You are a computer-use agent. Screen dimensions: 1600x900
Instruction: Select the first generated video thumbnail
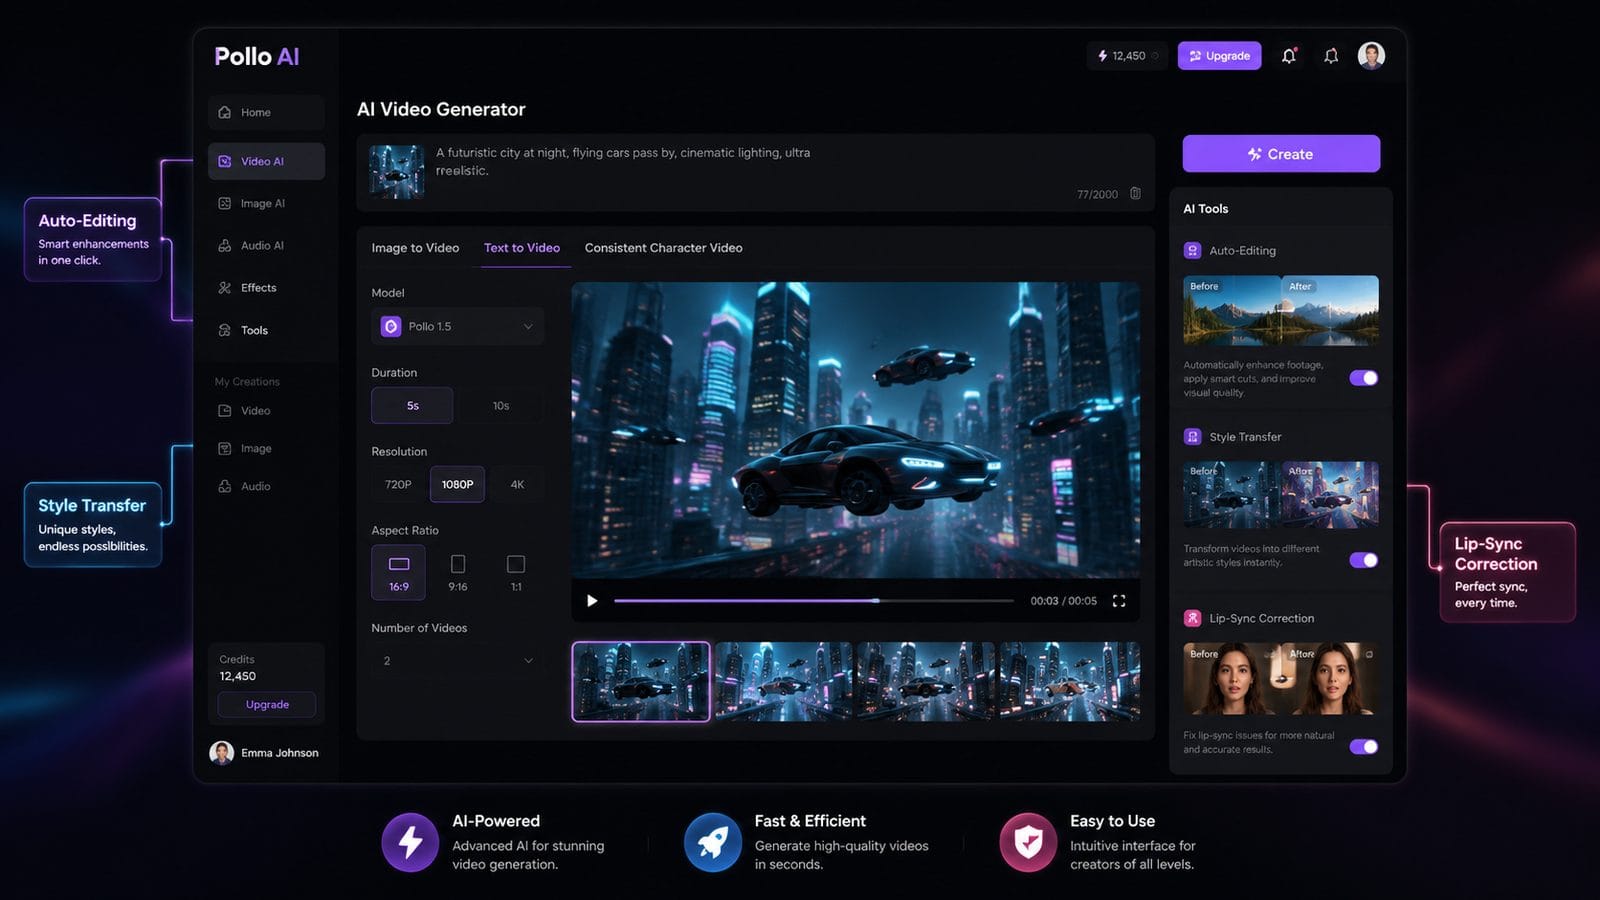tap(641, 682)
